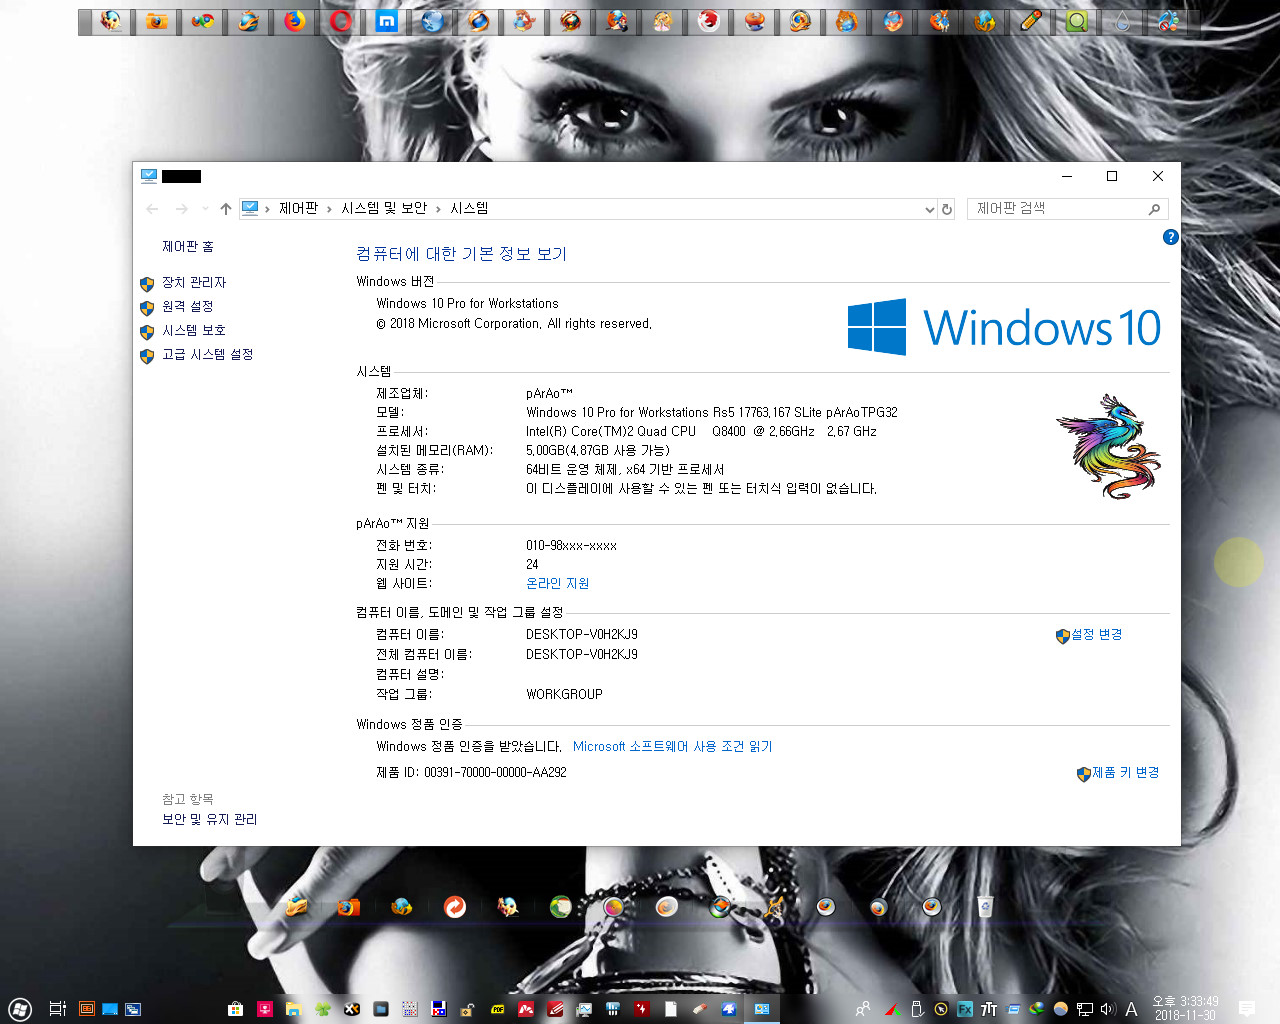Click 설정 변경 next to computer name
Image resolution: width=1280 pixels, height=1024 pixels.
click(1097, 635)
